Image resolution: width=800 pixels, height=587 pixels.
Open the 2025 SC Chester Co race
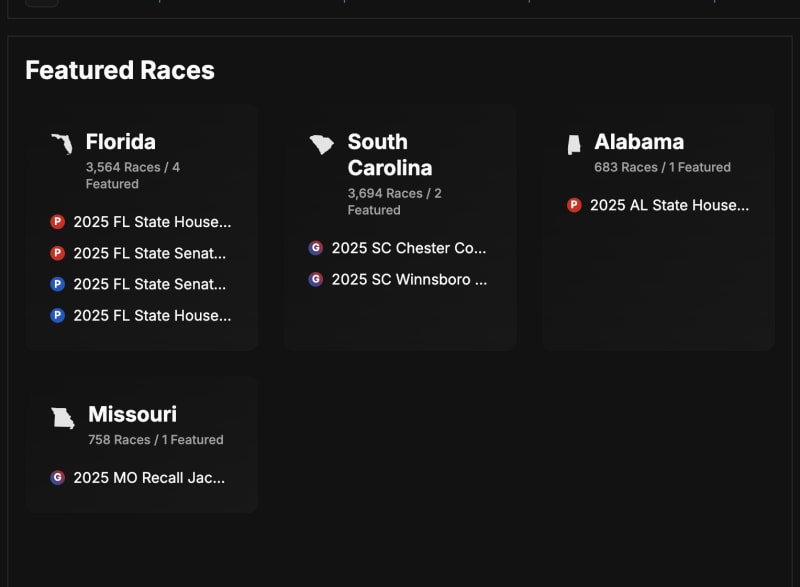click(x=409, y=248)
